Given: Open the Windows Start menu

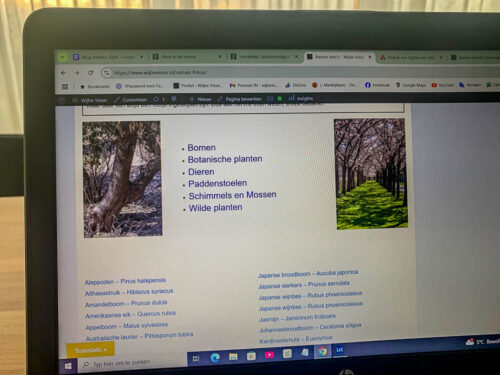Looking at the screenshot, I should 68,366.
